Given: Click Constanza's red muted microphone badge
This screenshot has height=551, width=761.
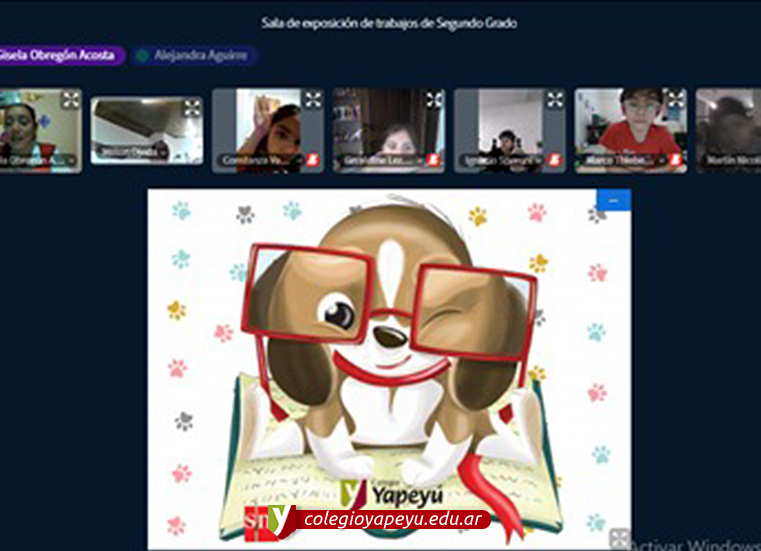Looking at the screenshot, I should point(311,160).
